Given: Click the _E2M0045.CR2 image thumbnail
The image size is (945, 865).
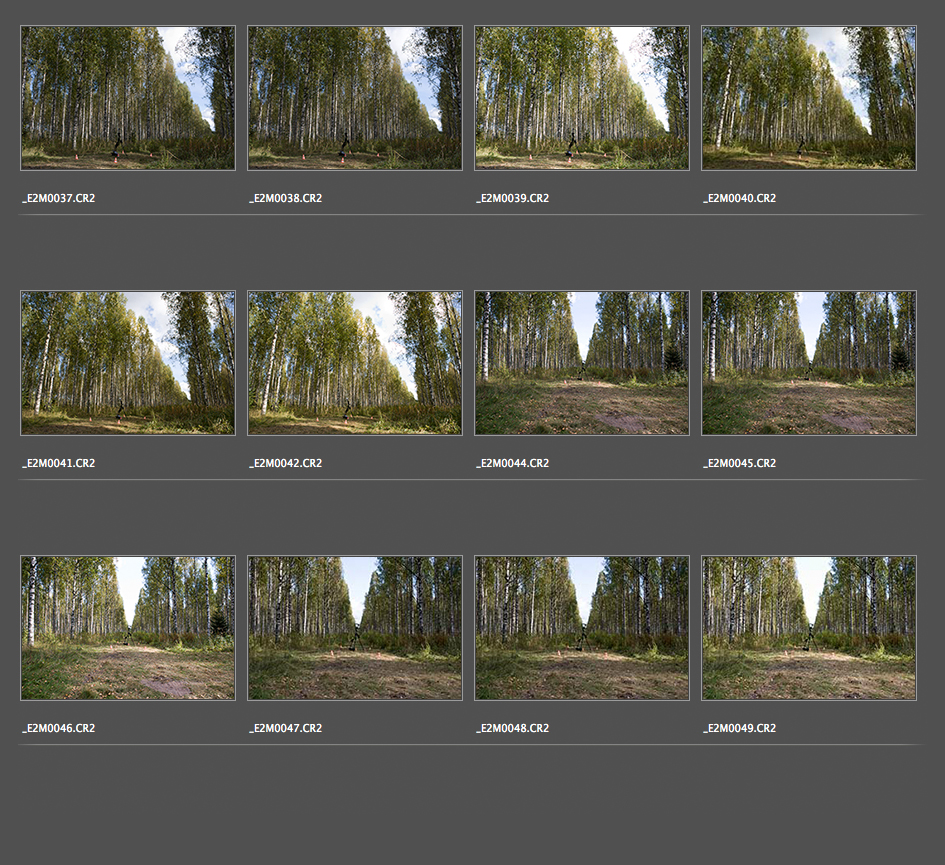Looking at the screenshot, I should [809, 363].
